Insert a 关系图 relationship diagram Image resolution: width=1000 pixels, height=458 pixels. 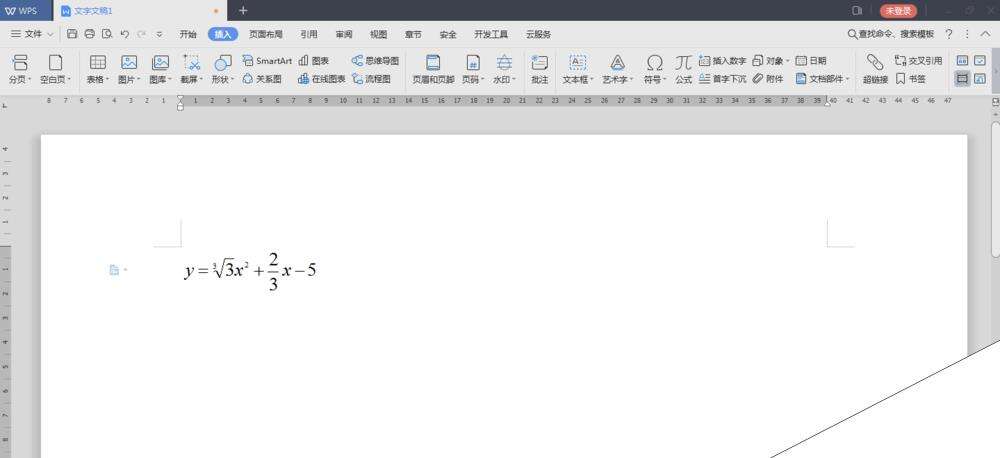(262, 79)
